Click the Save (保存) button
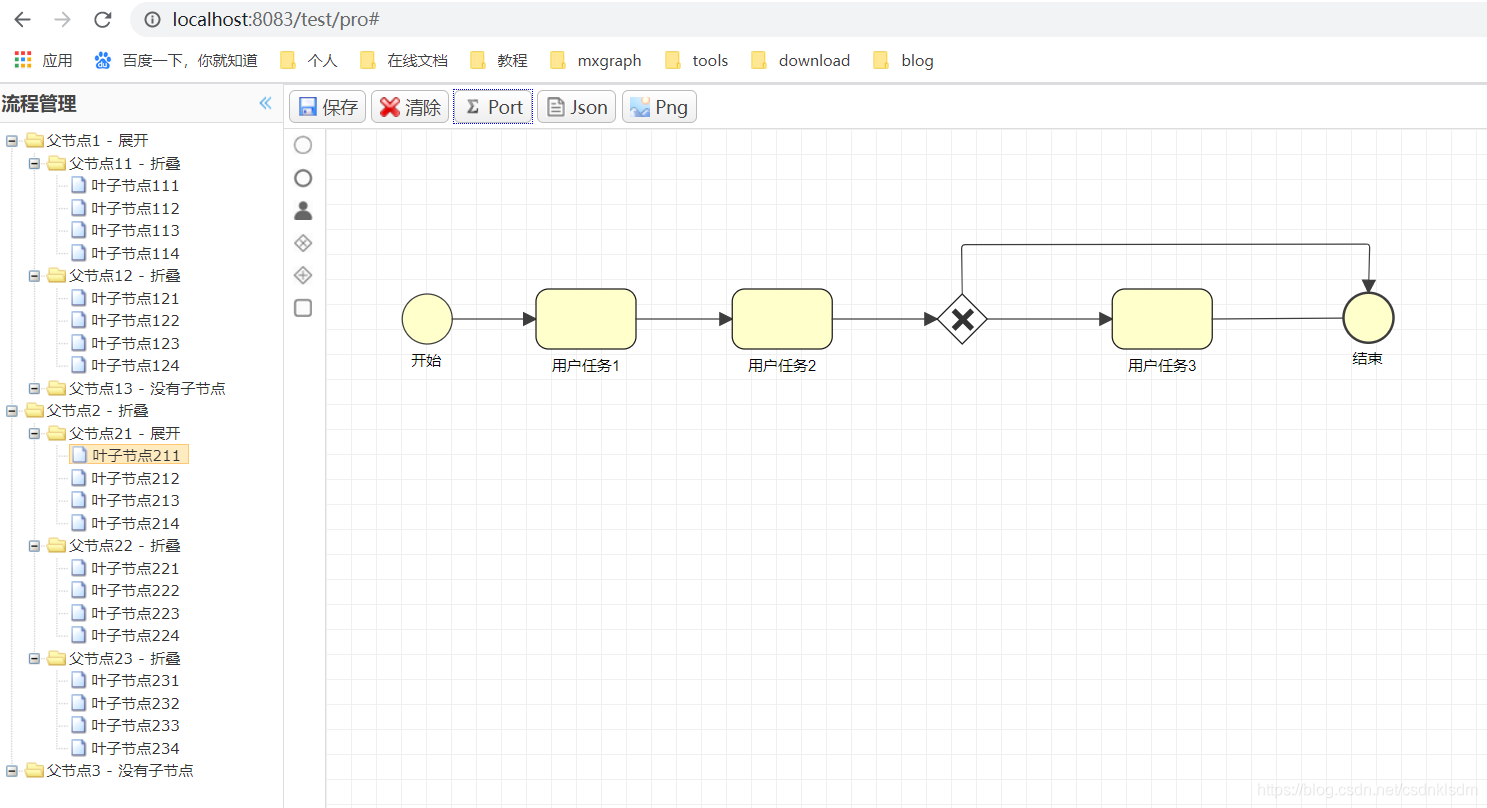 pos(328,107)
